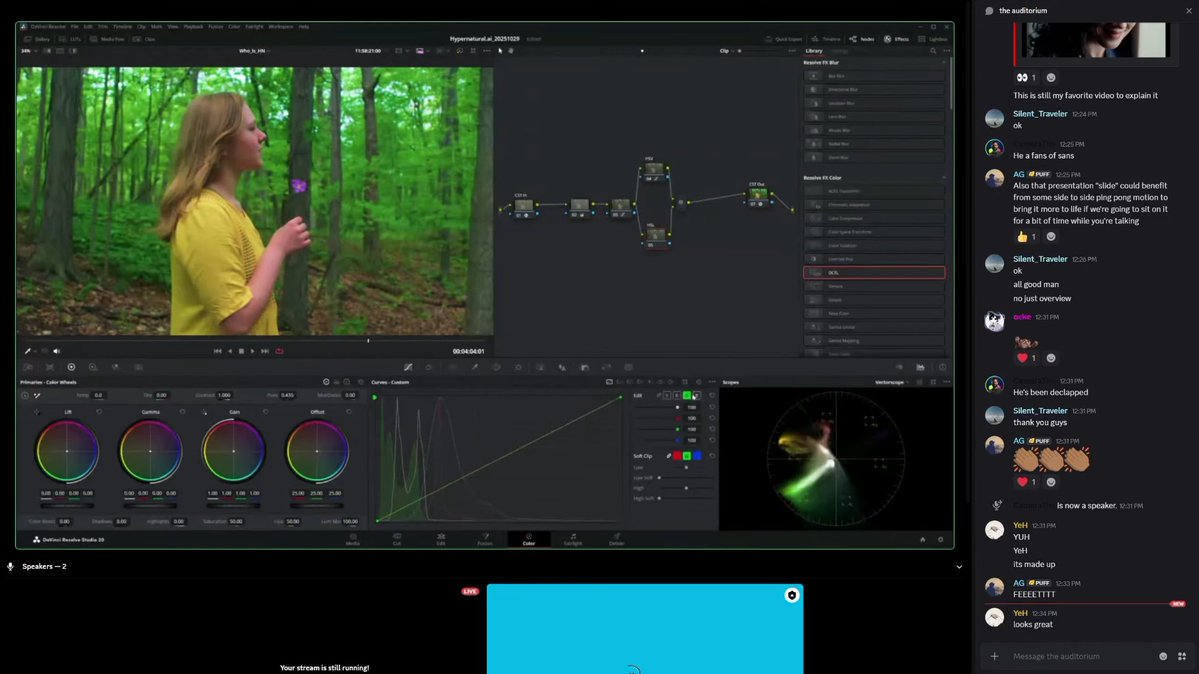Open the Curves palette icon
1199x674 pixels.
(408, 367)
